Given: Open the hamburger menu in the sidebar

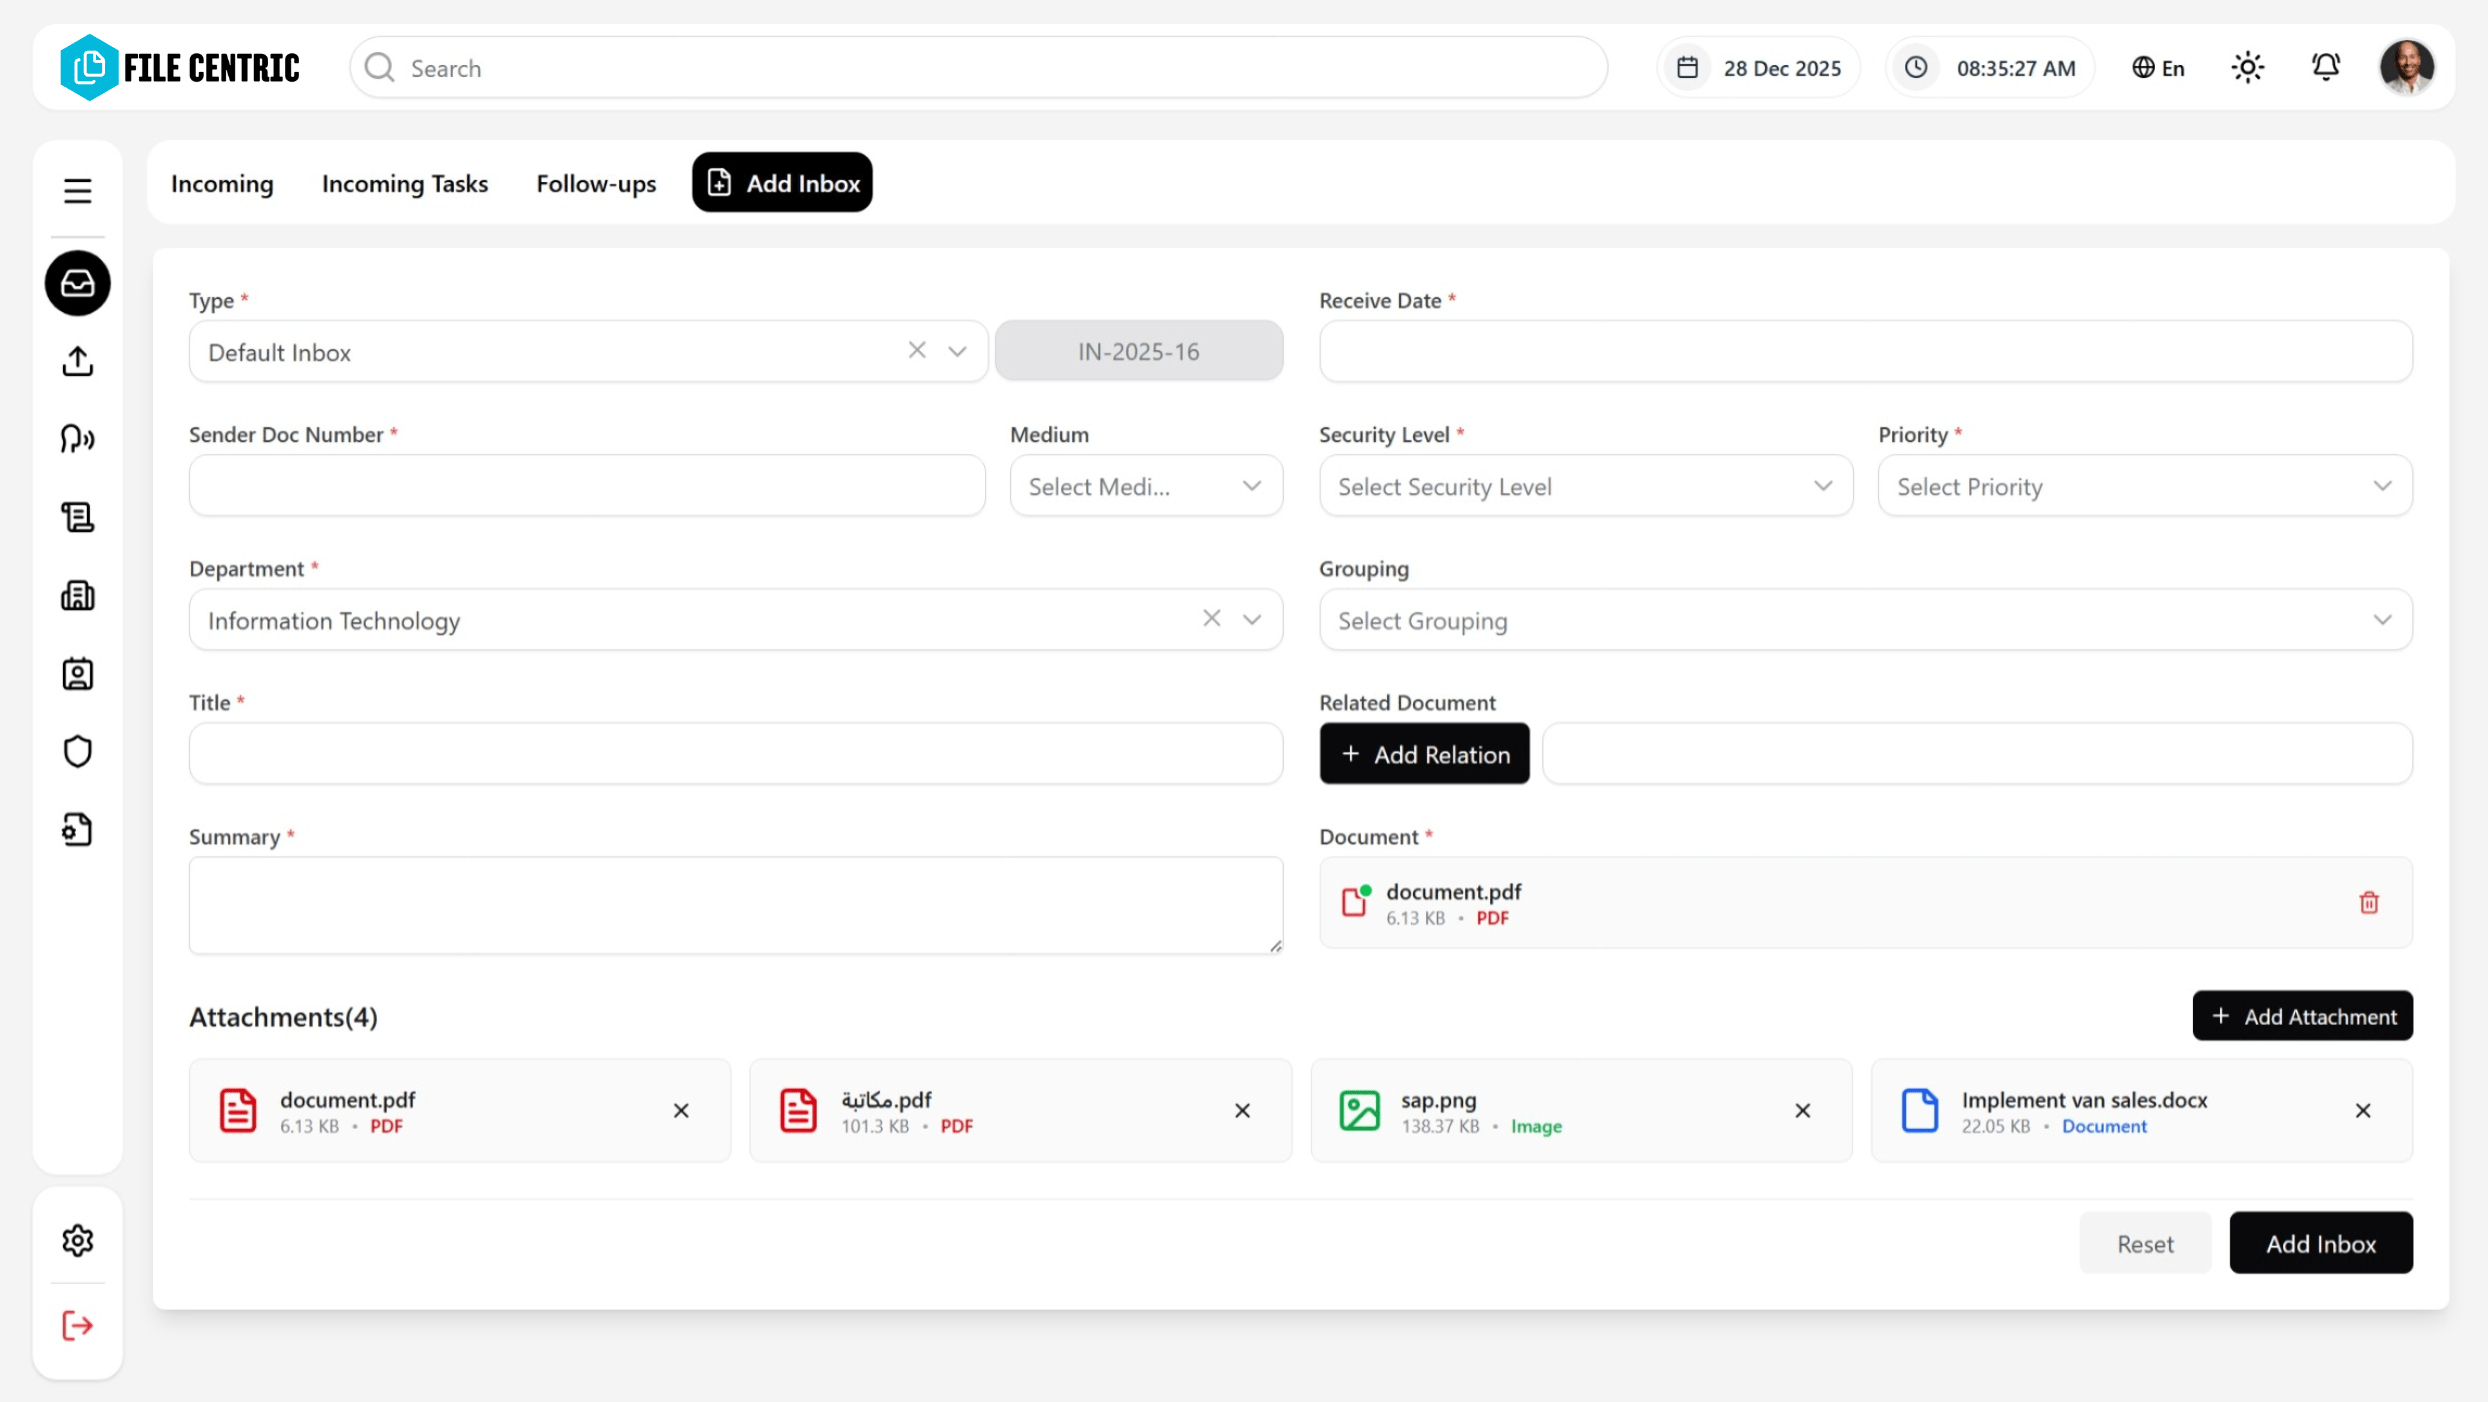Looking at the screenshot, I should pos(77,190).
